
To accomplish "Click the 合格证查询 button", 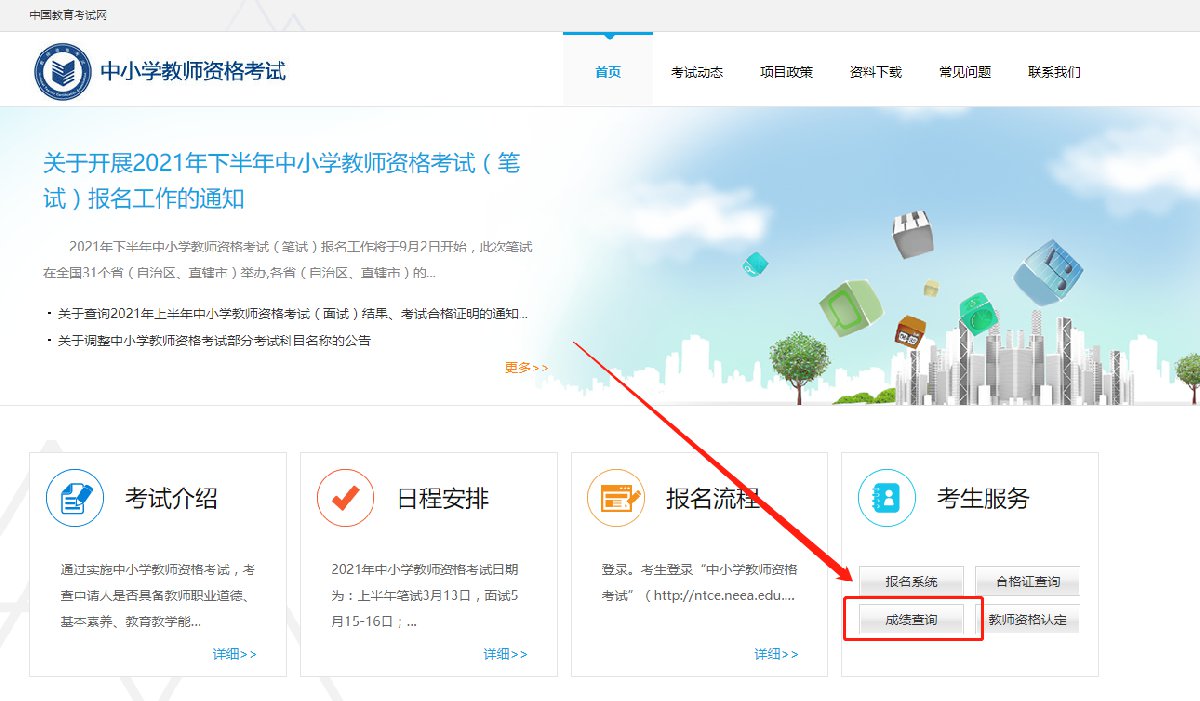I will pos(1027,581).
